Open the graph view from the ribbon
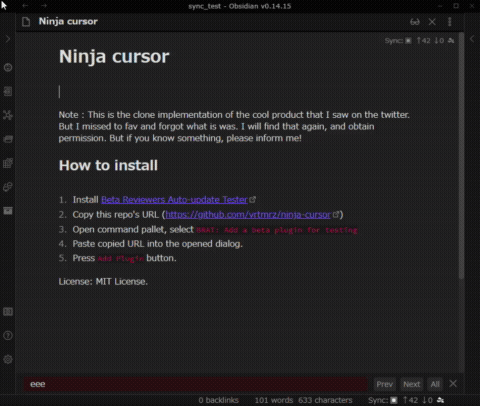The image size is (480, 406). [8, 115]
